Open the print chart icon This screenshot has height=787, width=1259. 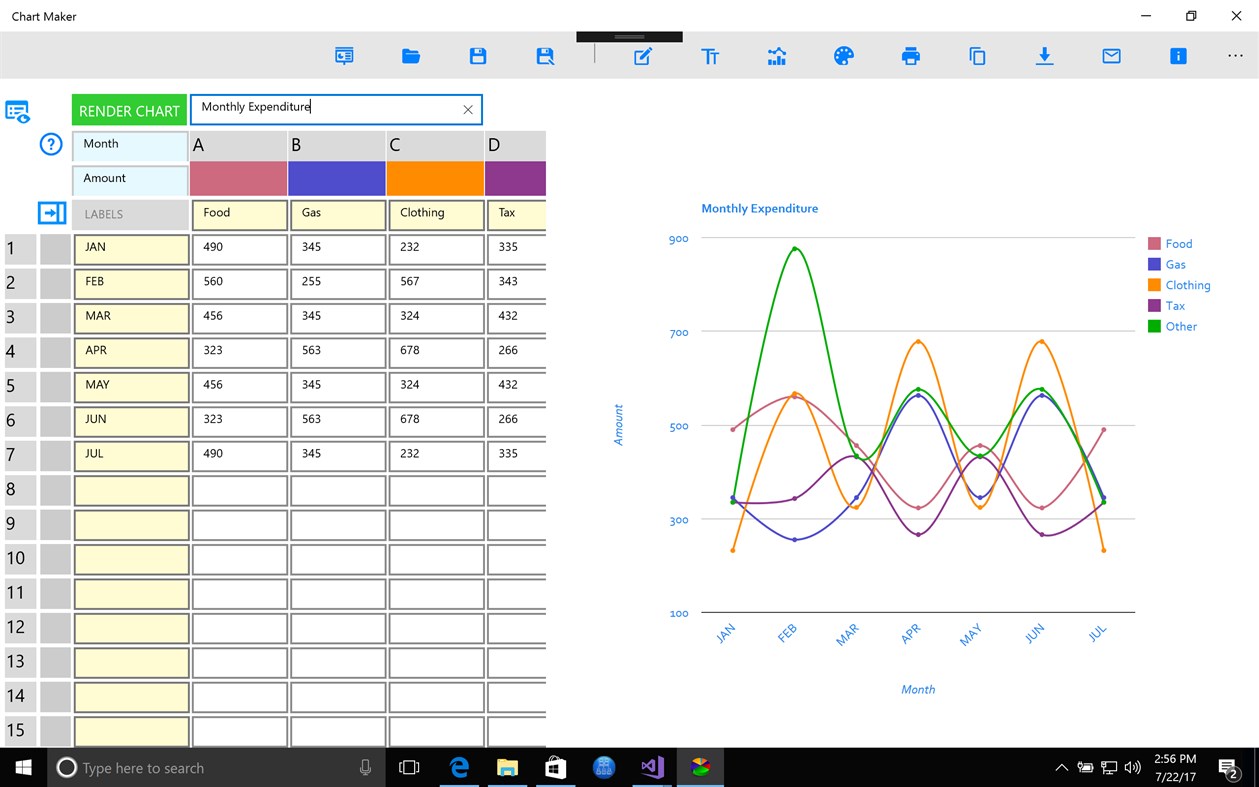tap(910, 57)
